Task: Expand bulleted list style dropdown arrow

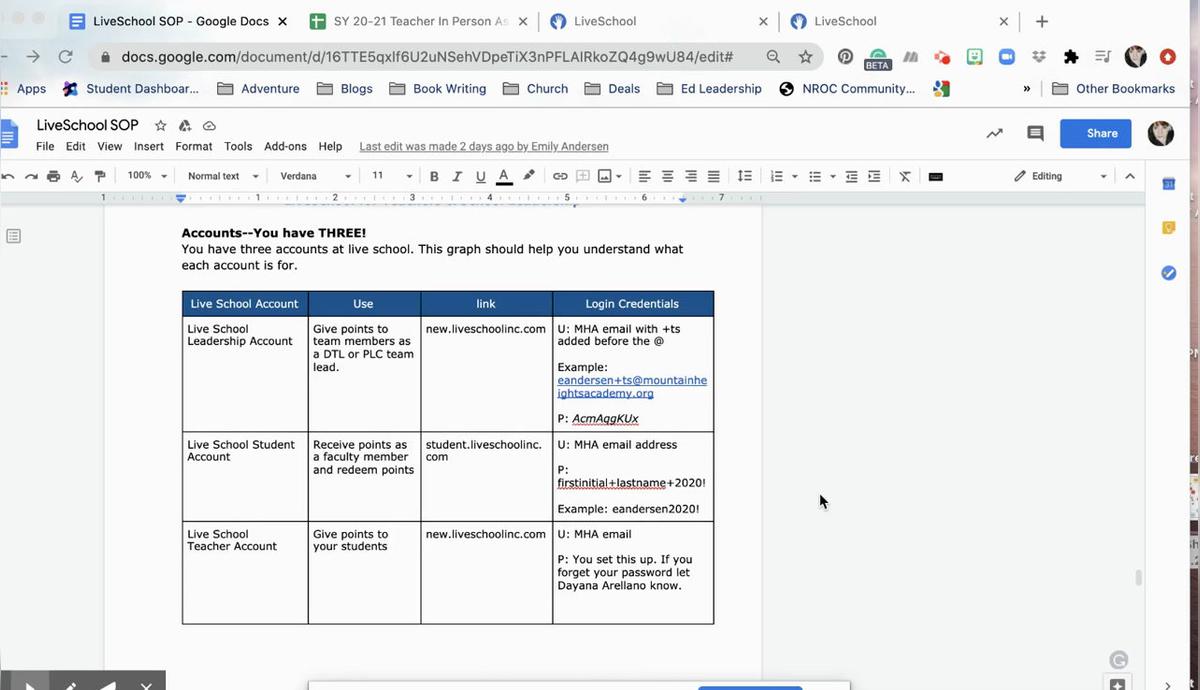Action: 833,177
